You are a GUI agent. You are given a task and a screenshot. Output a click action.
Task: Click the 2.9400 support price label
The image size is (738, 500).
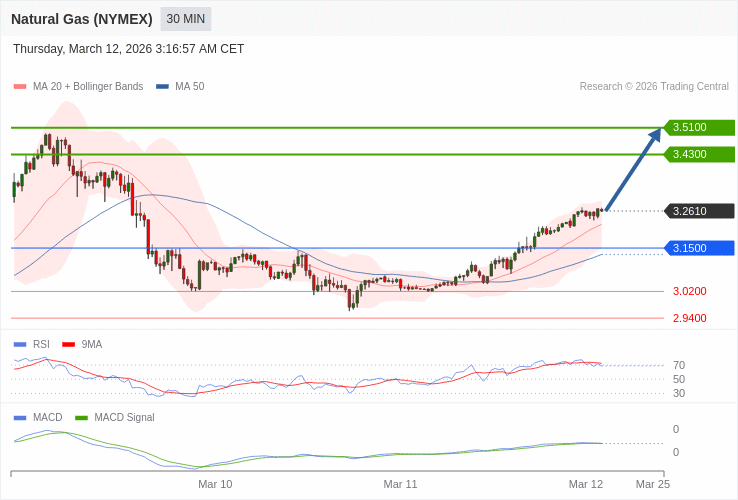pos(689,319)
